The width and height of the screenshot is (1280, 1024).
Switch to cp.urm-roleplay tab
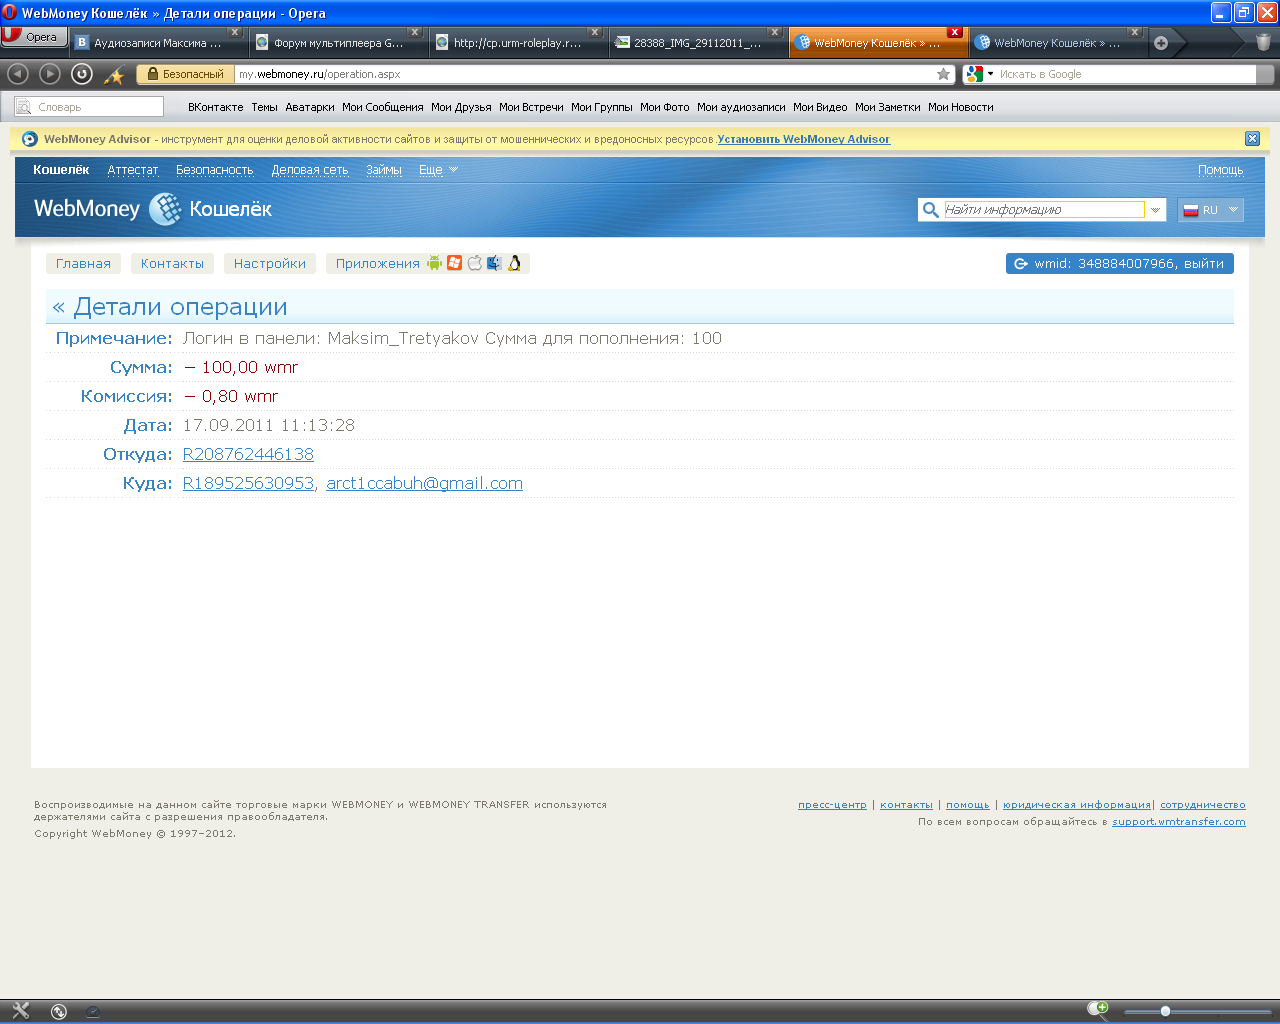click(517, 43)
